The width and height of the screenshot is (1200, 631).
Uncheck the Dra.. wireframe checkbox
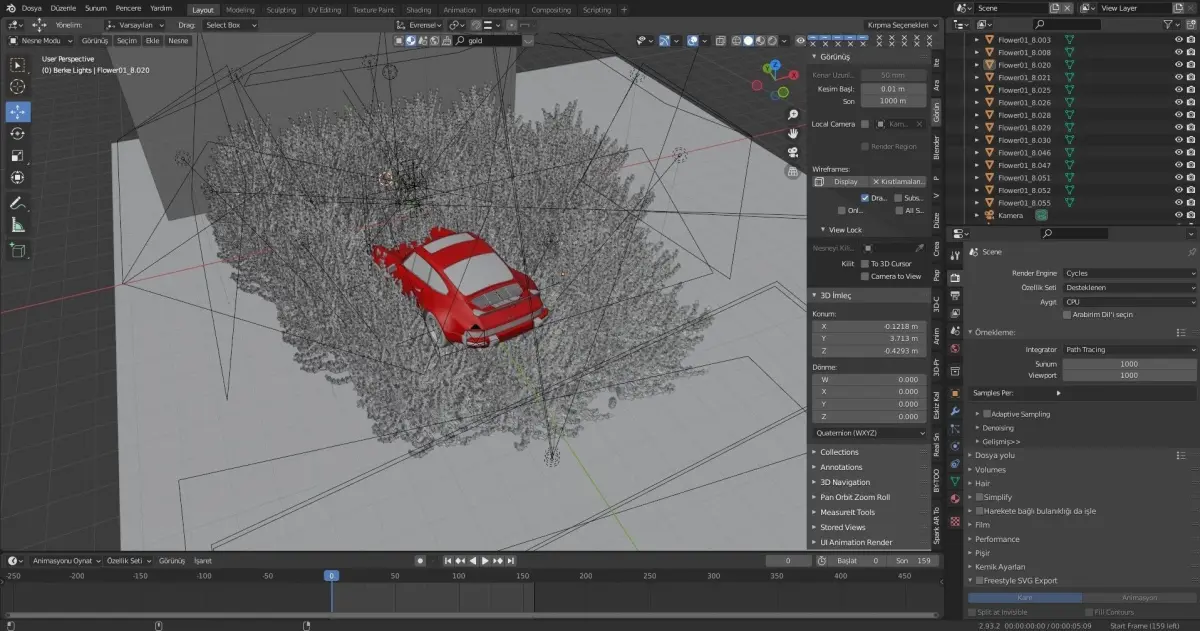(x=865, y=198)
